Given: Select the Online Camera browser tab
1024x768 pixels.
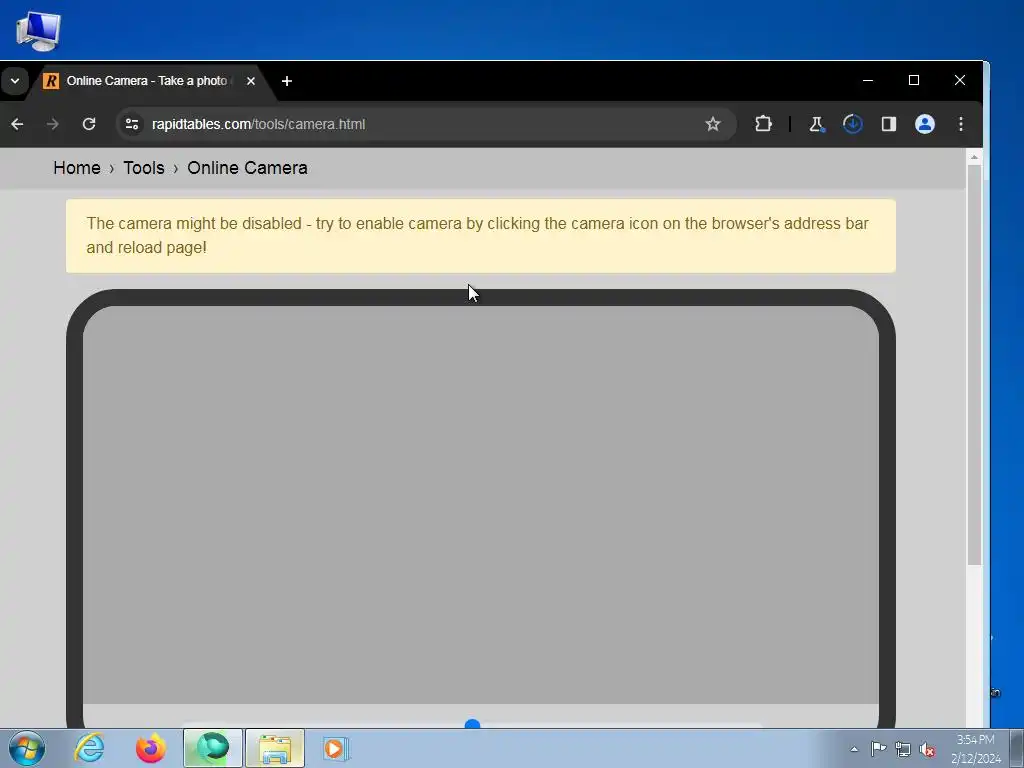Looking at the screenshot, I should [x=147, y=81].
